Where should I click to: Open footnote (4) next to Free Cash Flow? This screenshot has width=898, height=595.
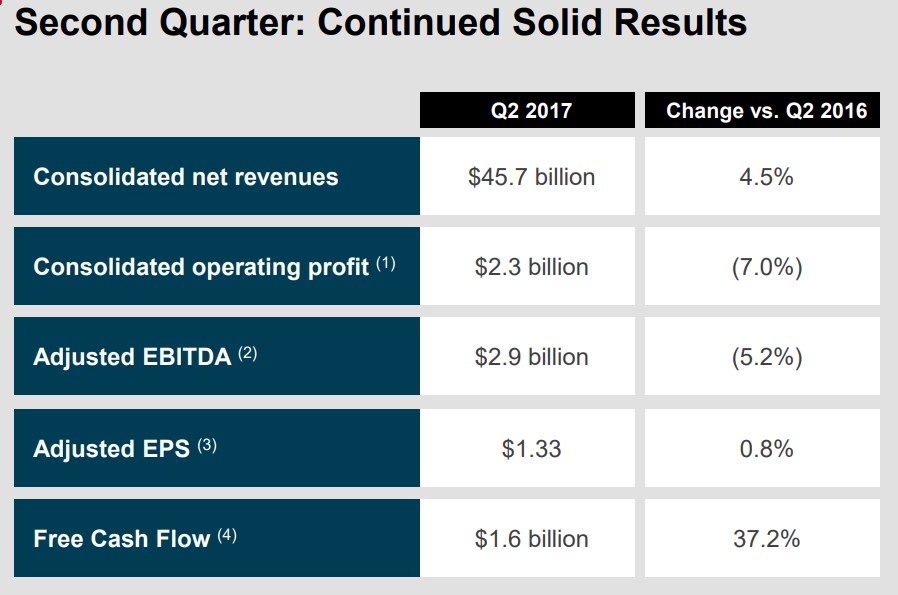227,535
